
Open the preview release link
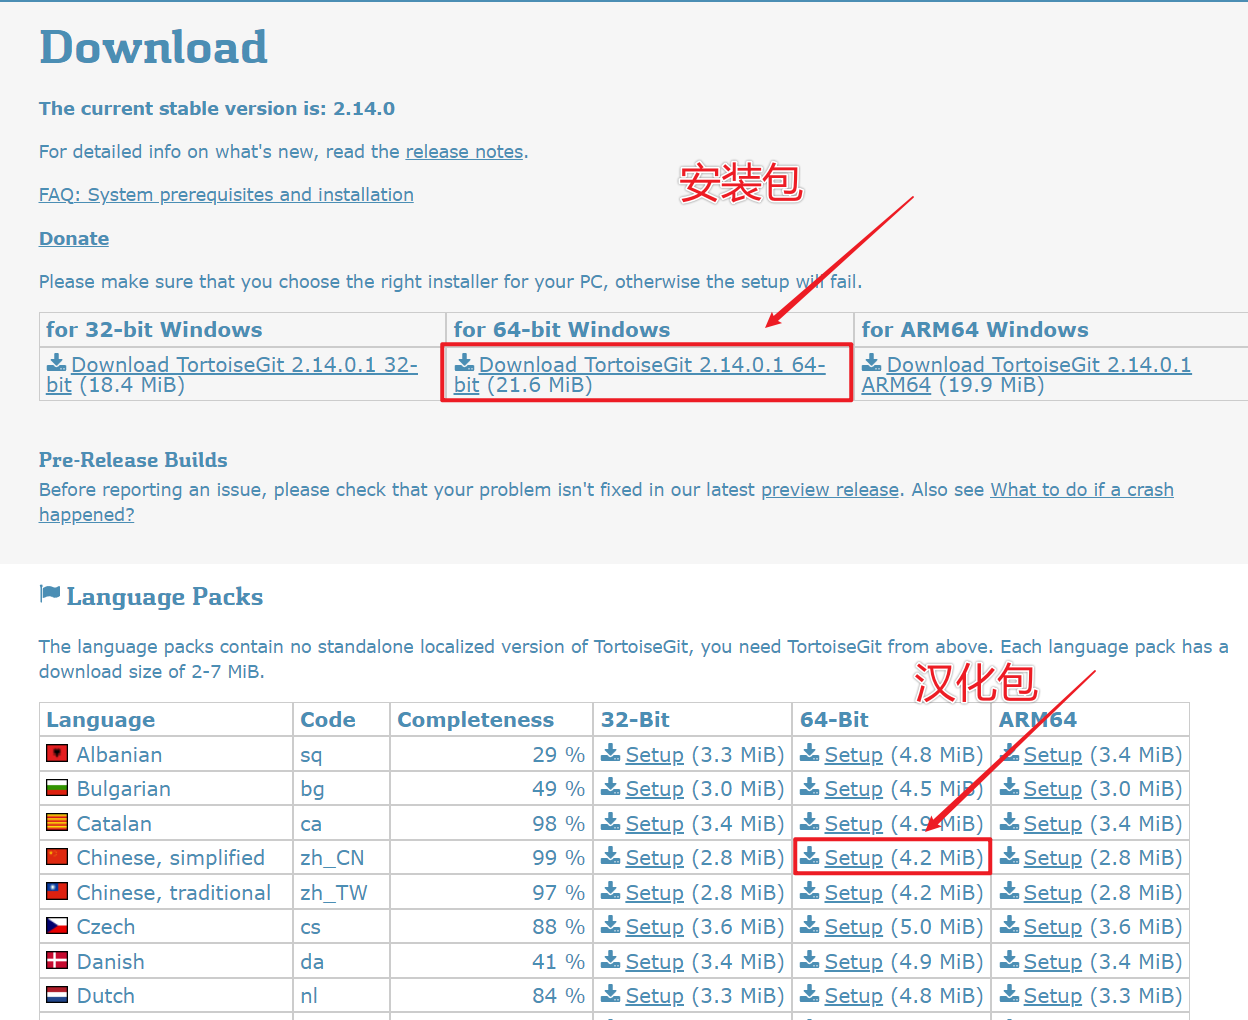(830, 490)
